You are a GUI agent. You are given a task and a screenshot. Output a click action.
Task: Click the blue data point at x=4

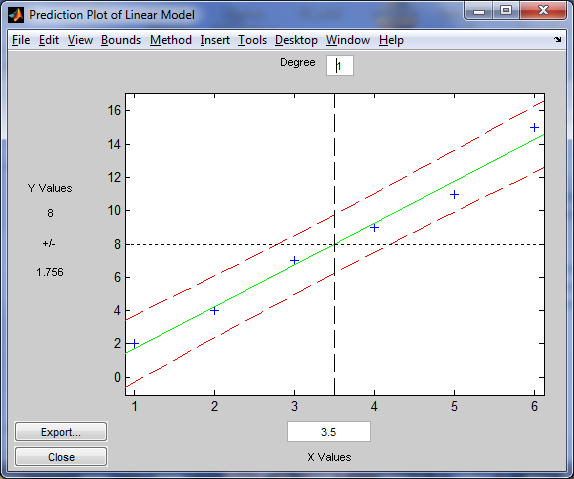coord(374,227)
